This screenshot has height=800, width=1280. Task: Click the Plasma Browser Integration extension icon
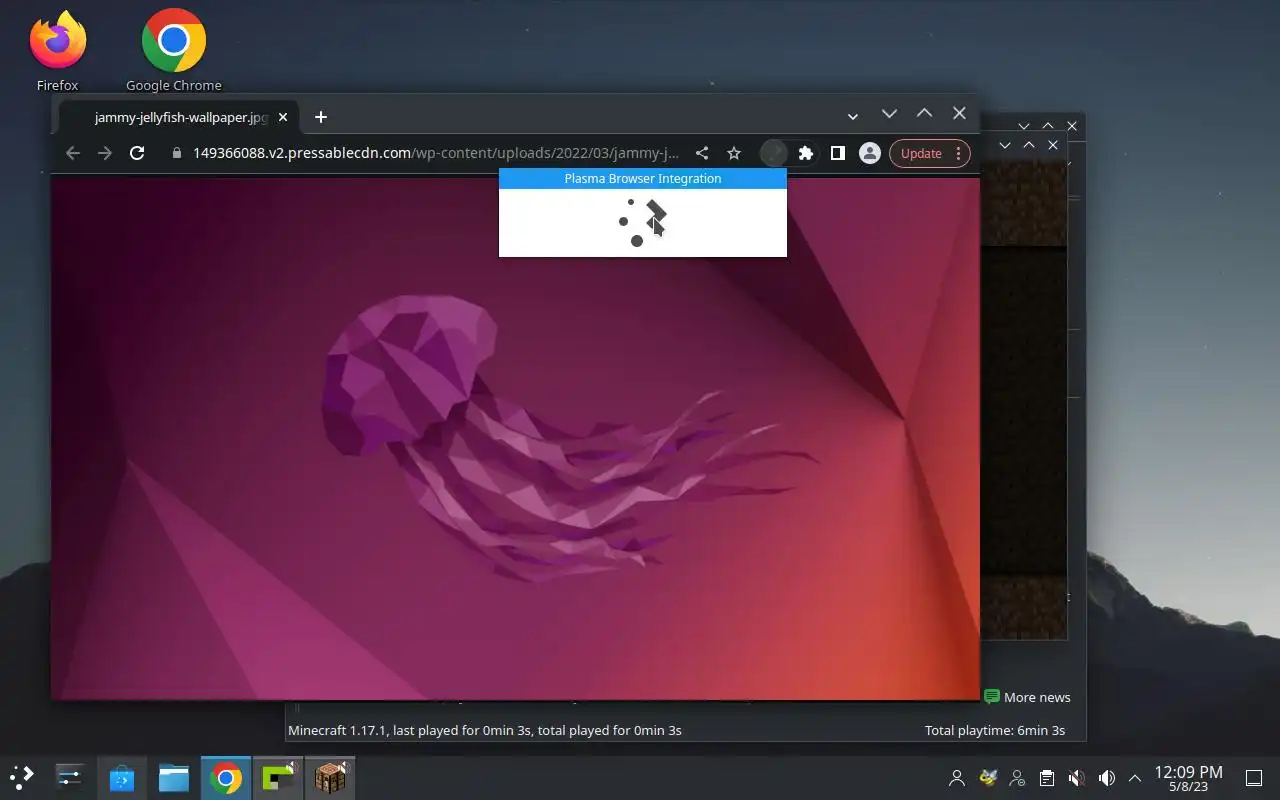774,153
